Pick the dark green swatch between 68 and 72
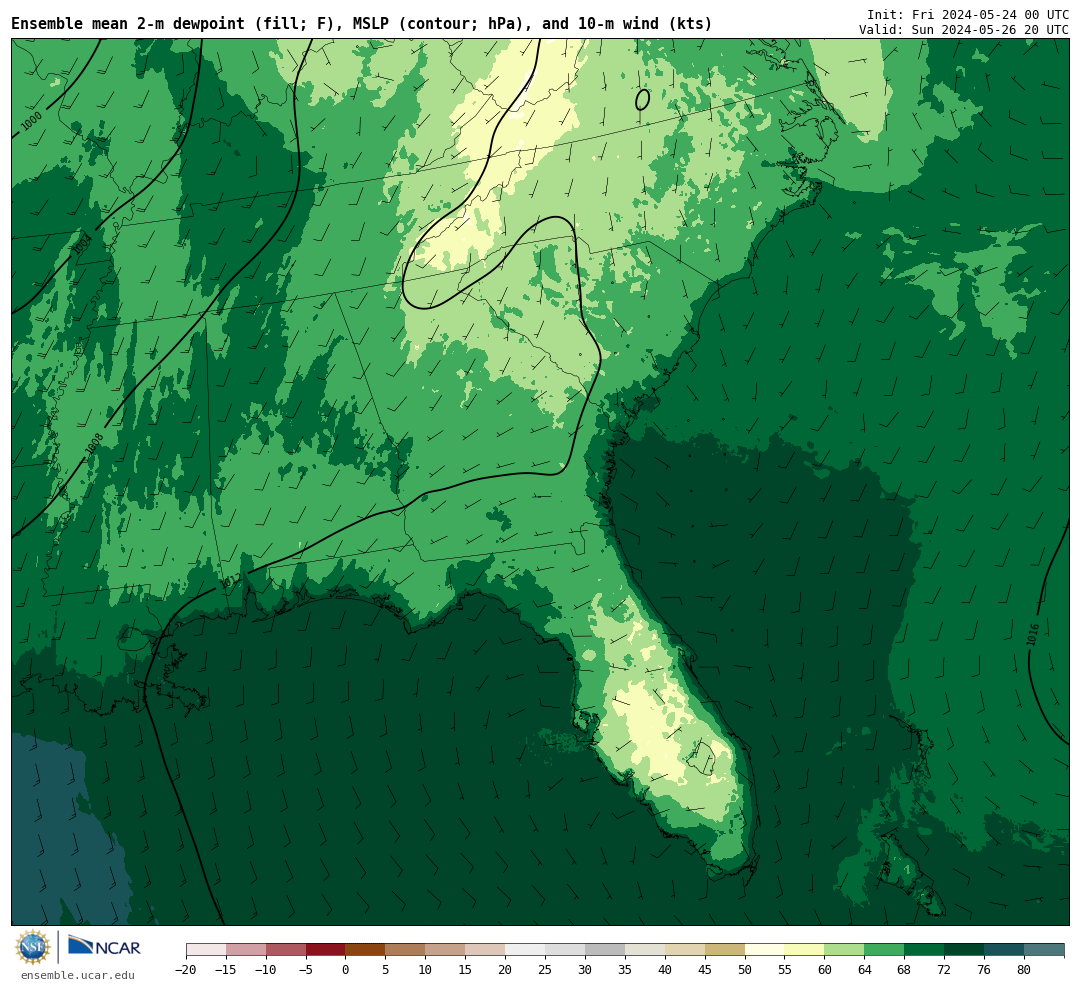 (925, 950)
